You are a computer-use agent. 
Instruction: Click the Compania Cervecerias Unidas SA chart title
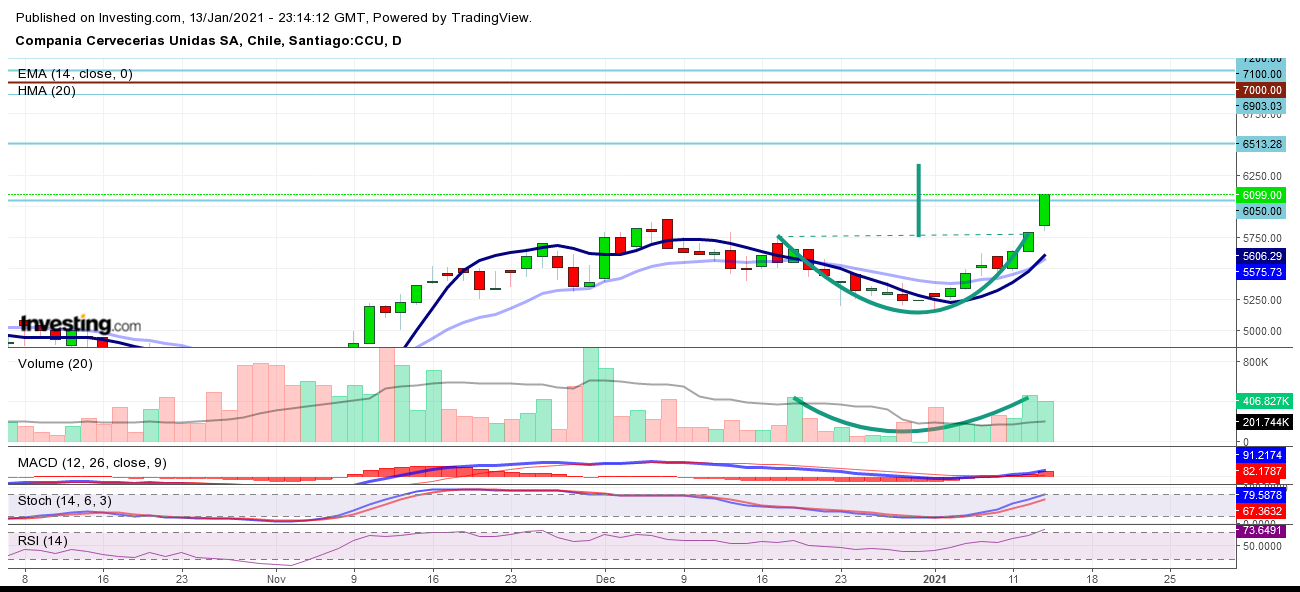point(209,41)
